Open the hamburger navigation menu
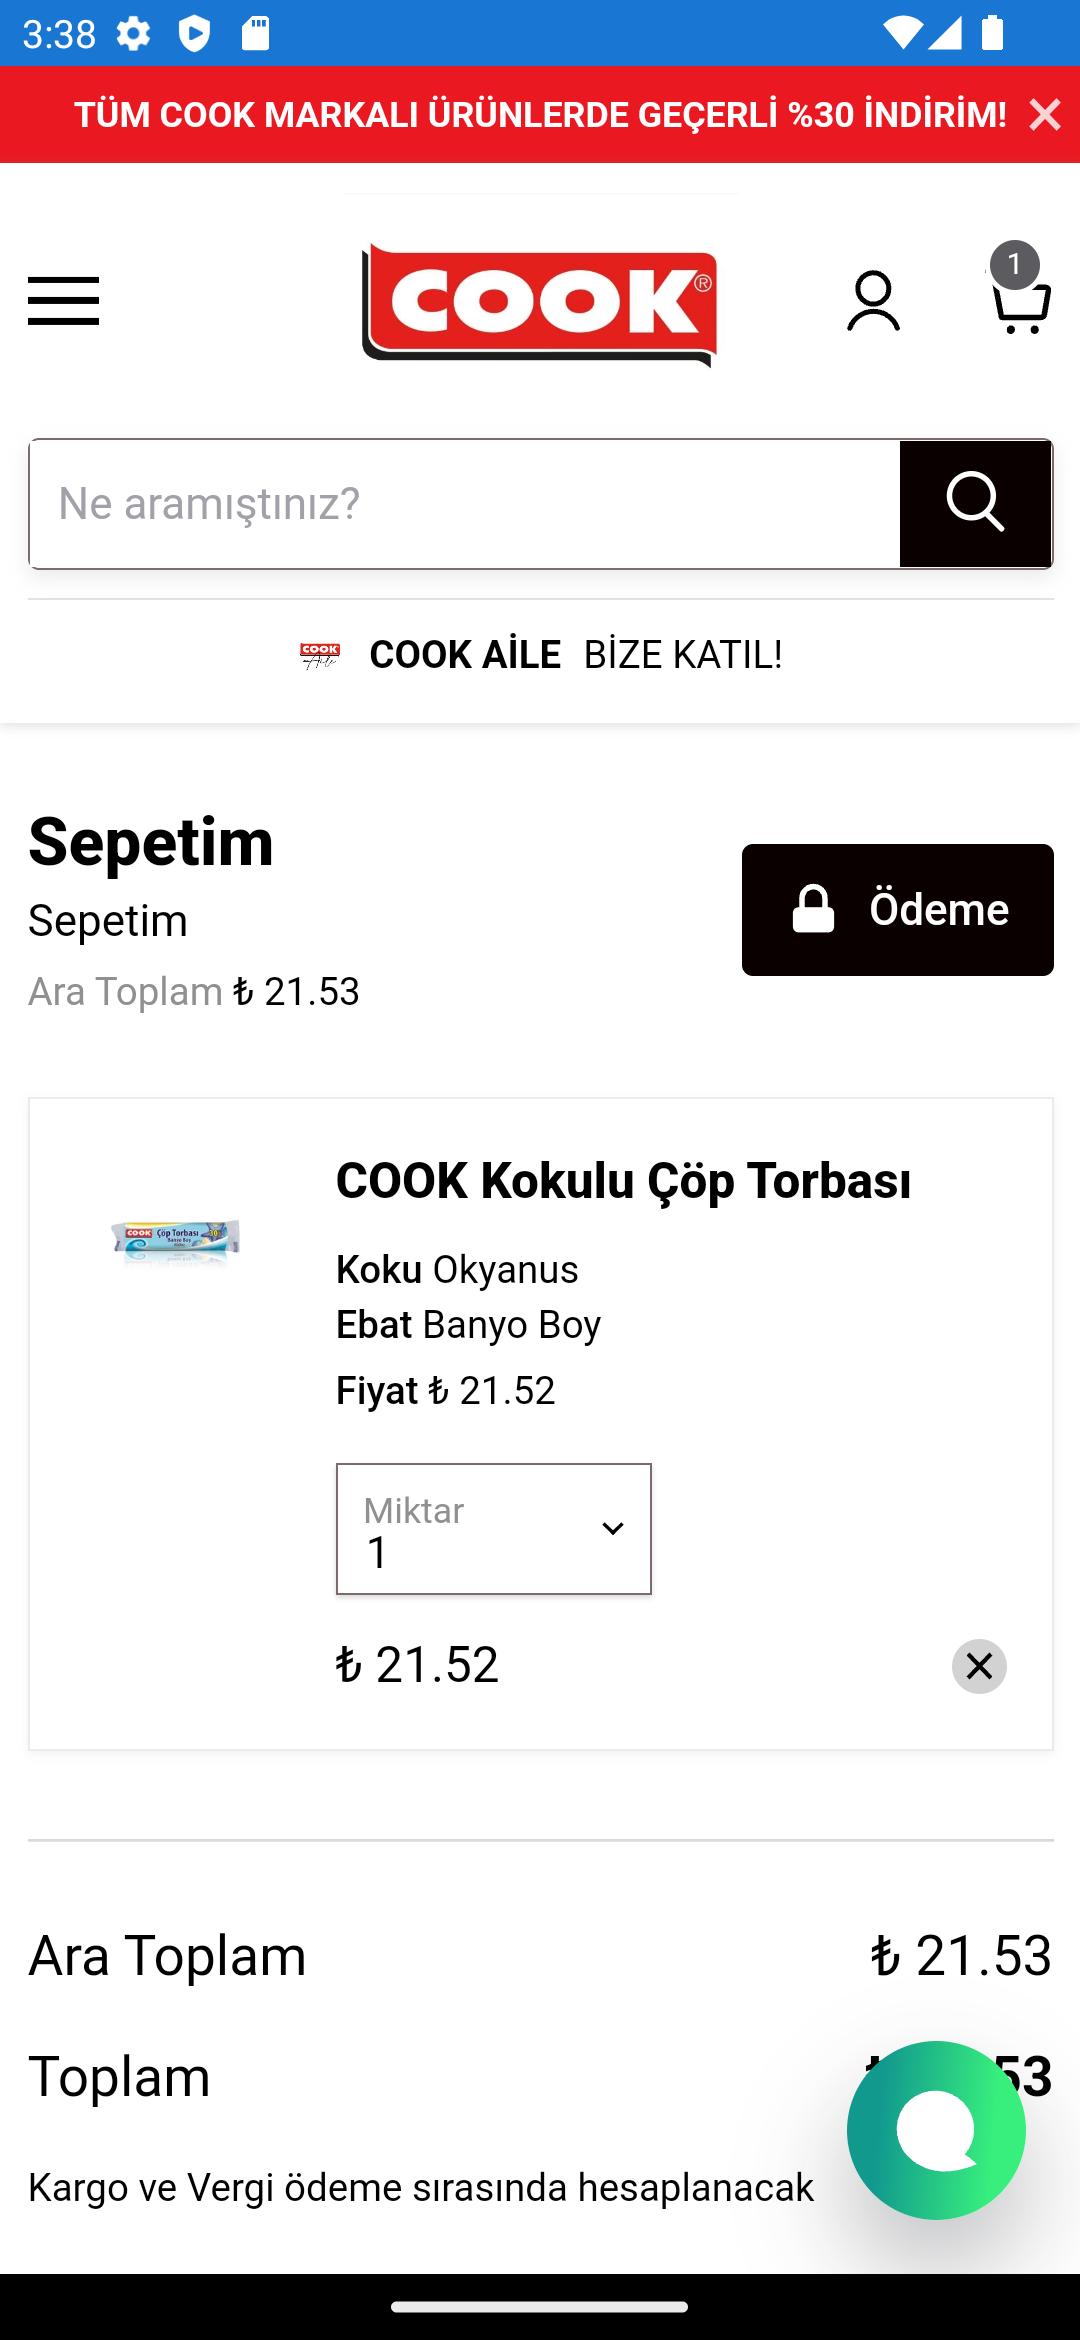Viewport: 1080px width, 2340px height. tap(63, 301)
